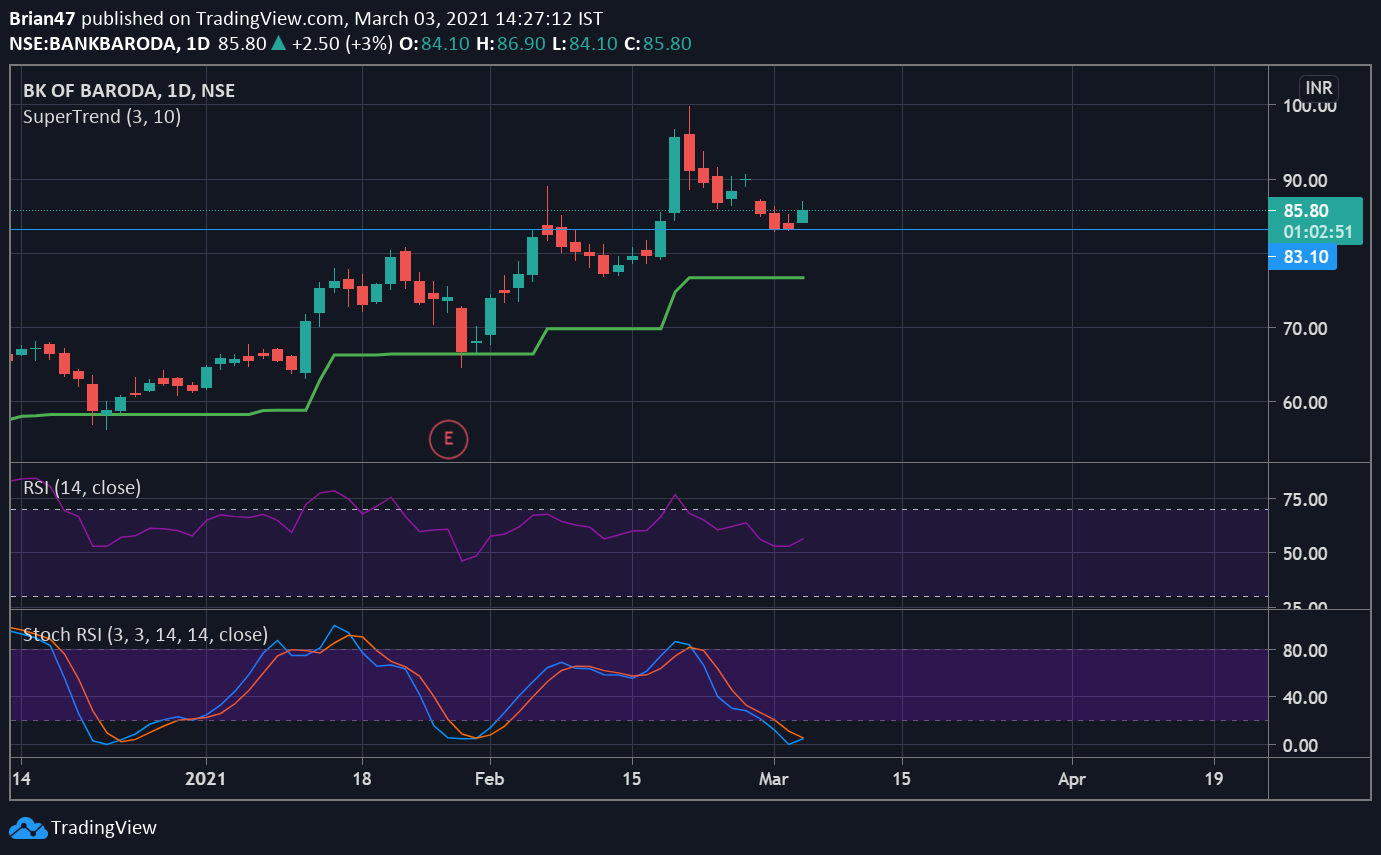
Task: Click the tallest green candle near 95
Action: 675,174
